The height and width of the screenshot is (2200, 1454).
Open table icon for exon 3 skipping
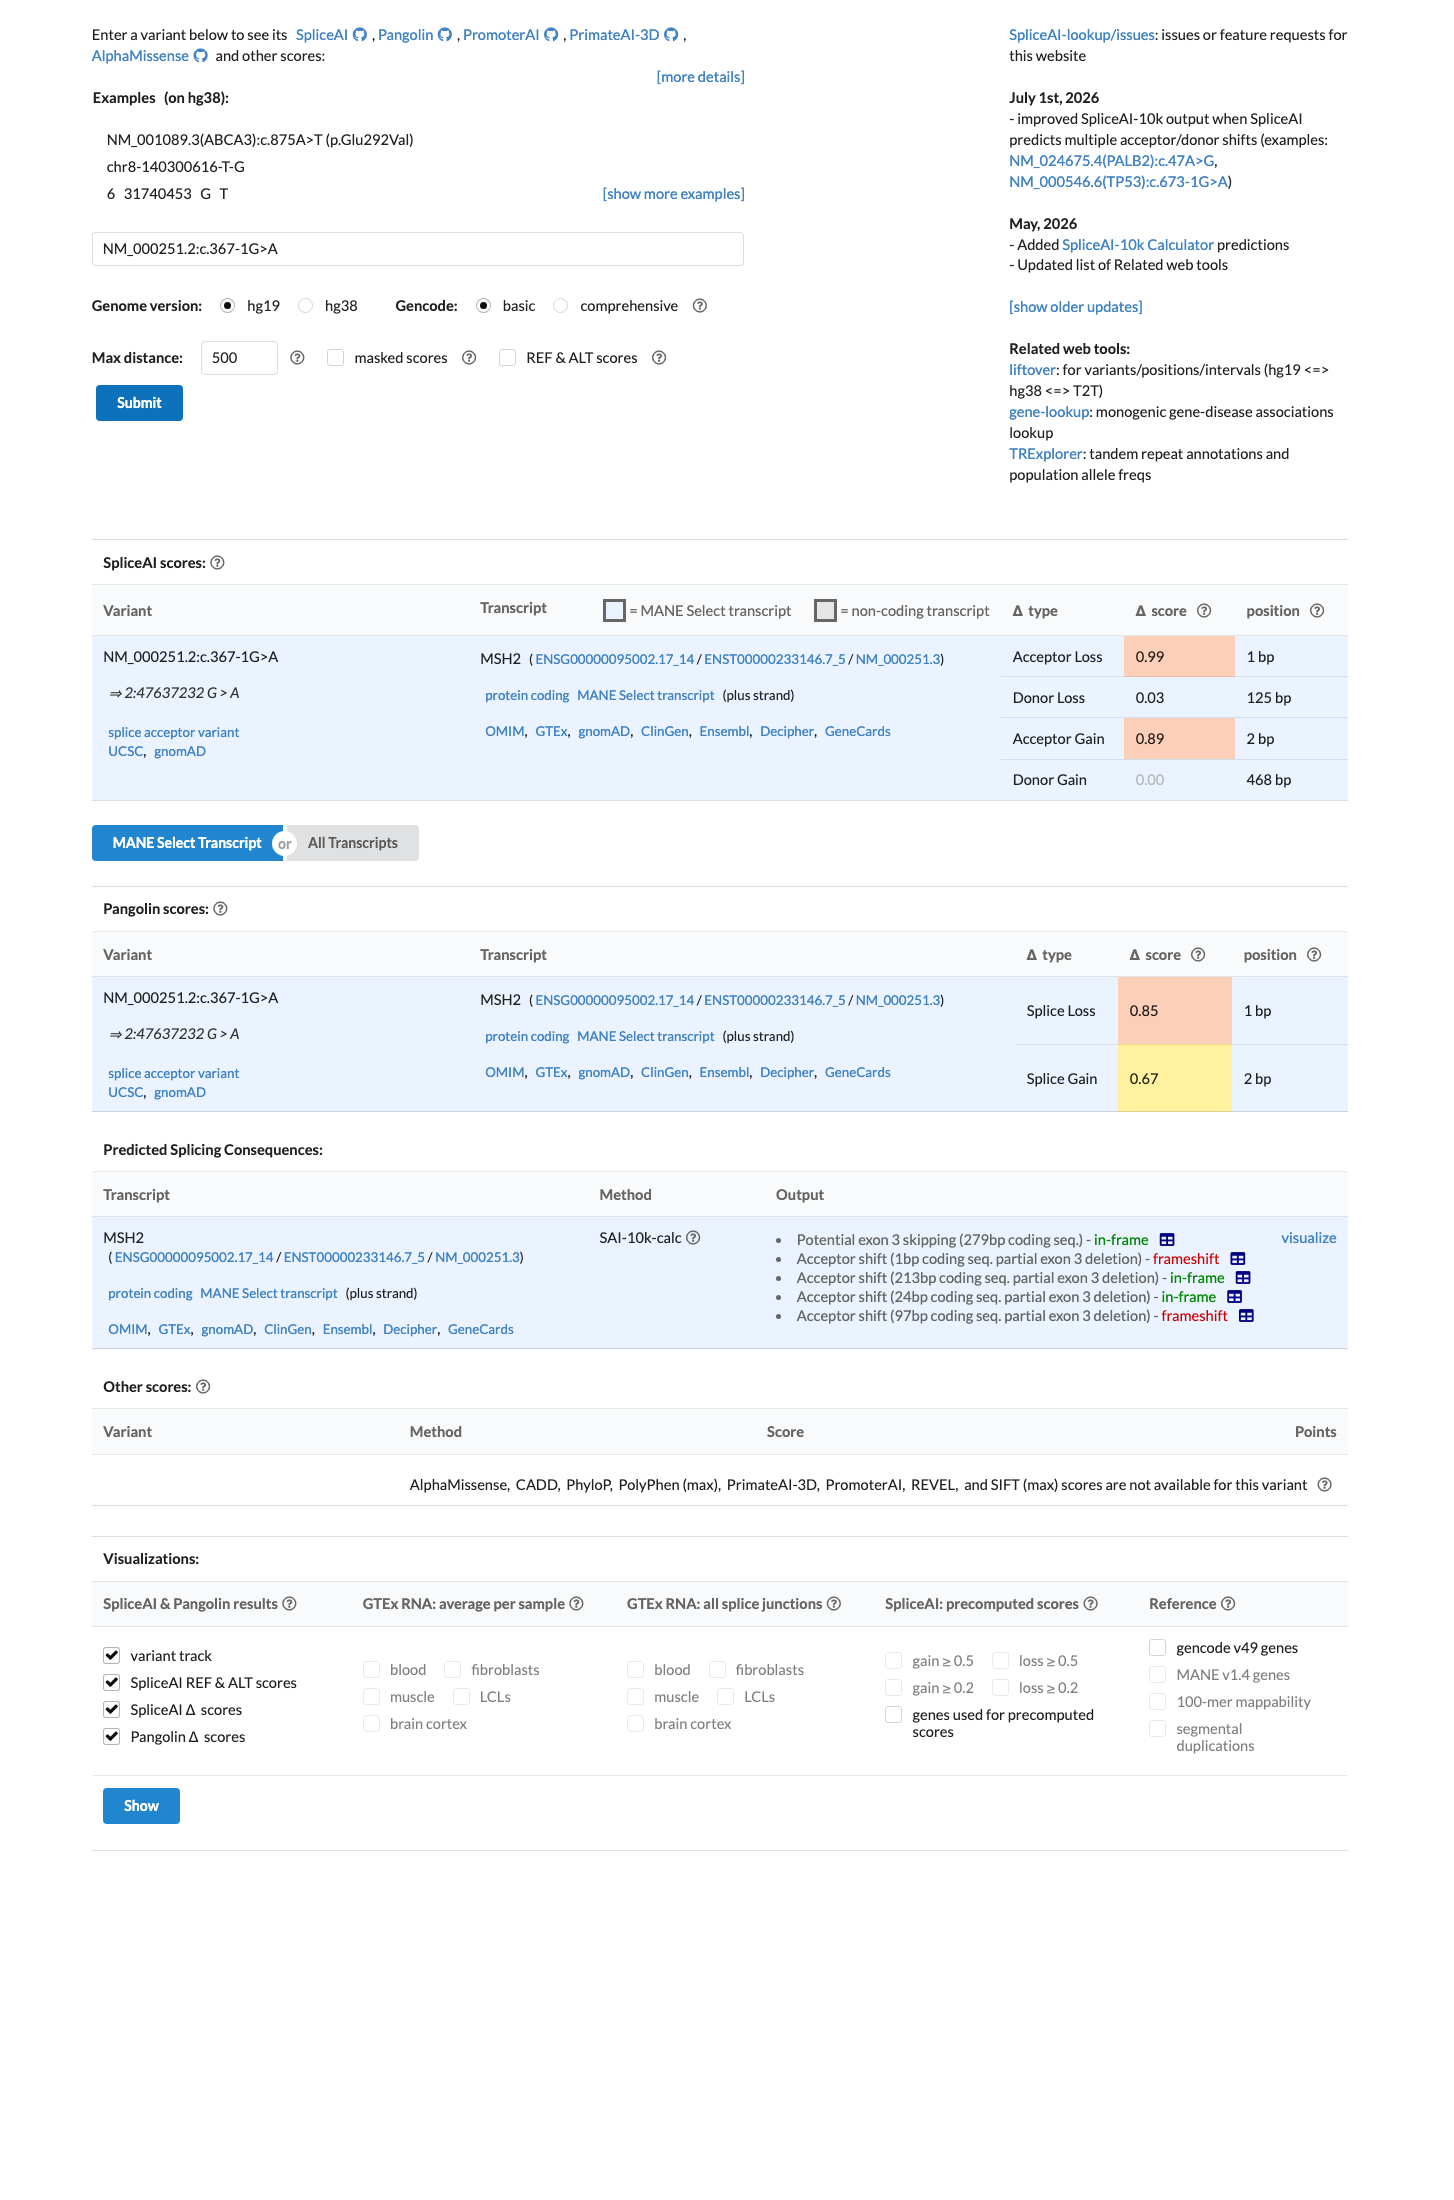[x=1167, y=1240]
